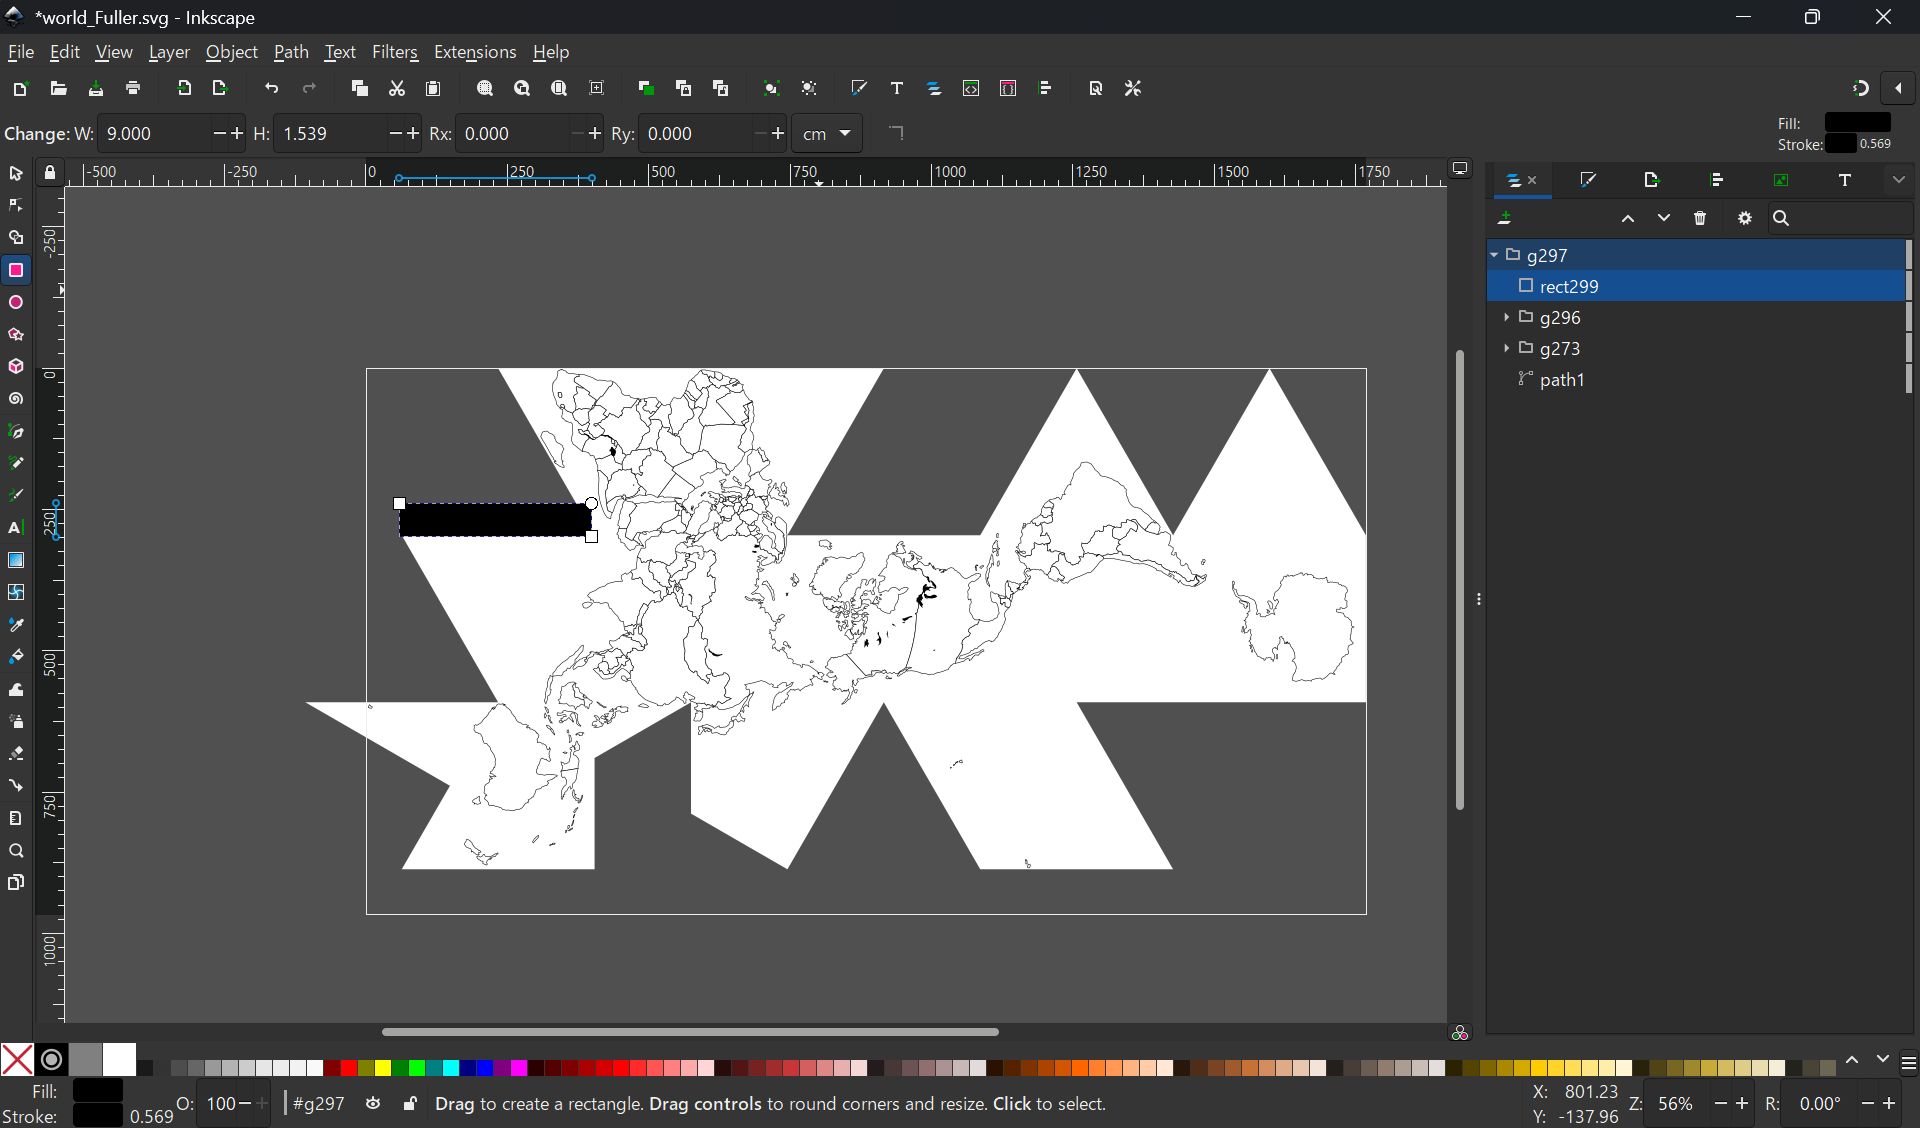
Task: Open layers panel settings gear
Action: [1745, 218]
